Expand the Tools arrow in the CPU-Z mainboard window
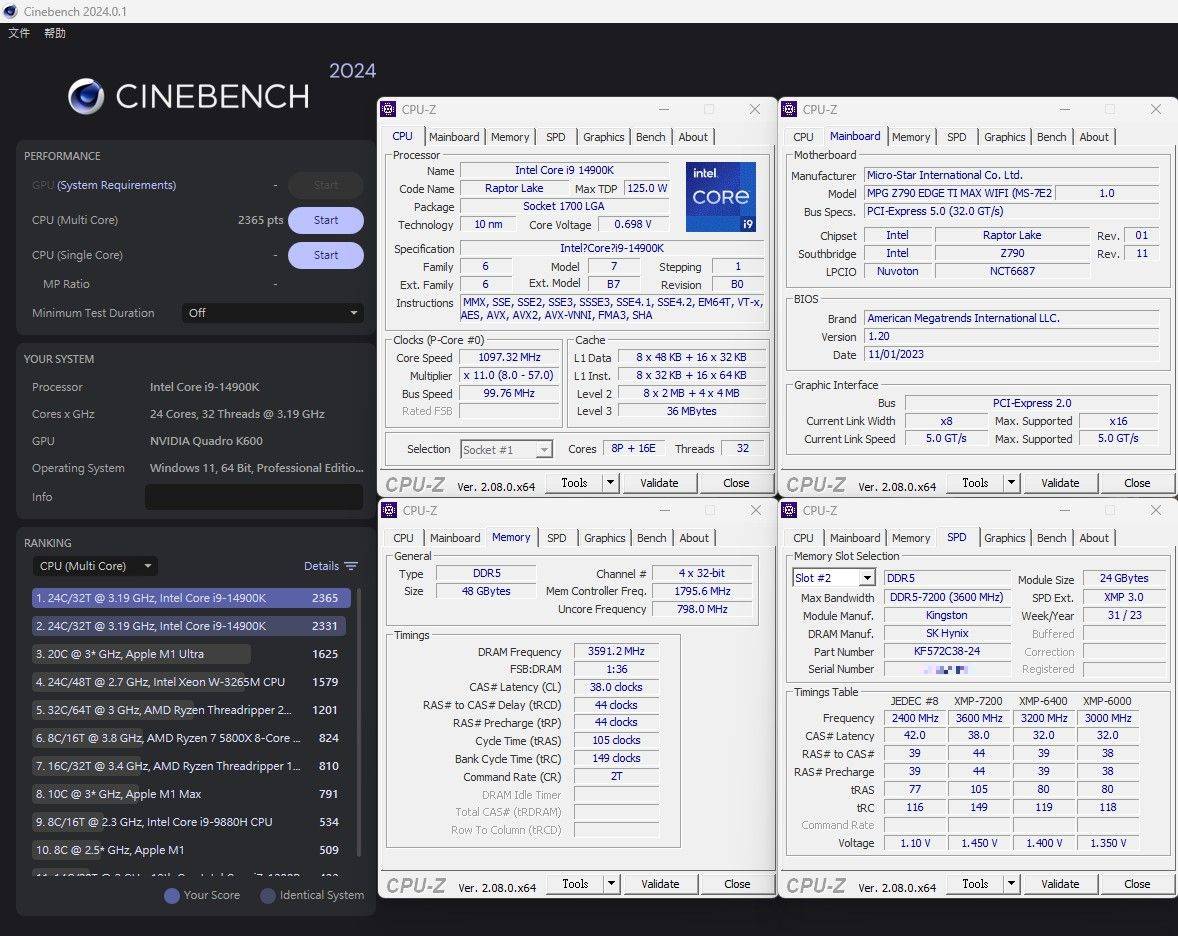 point(1012,483)
